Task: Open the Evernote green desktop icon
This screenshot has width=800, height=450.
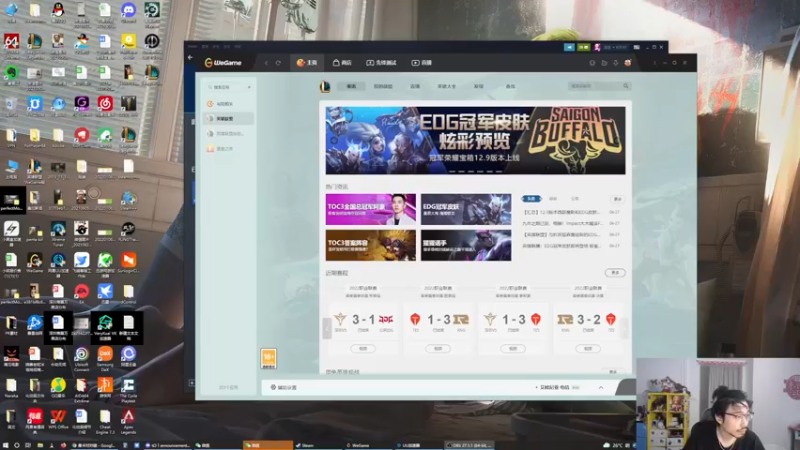Action: coord(11,74)
